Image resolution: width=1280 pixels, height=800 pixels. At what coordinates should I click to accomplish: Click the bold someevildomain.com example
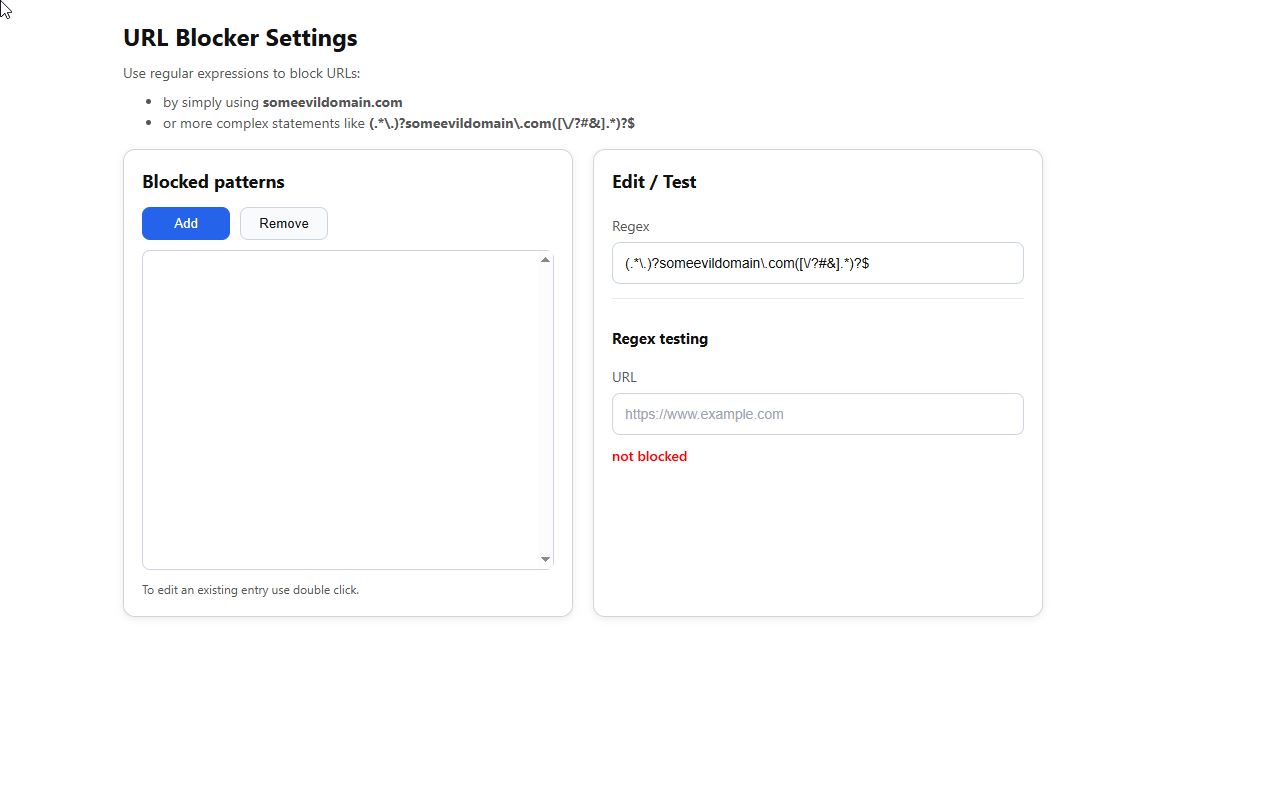(332, 102)
